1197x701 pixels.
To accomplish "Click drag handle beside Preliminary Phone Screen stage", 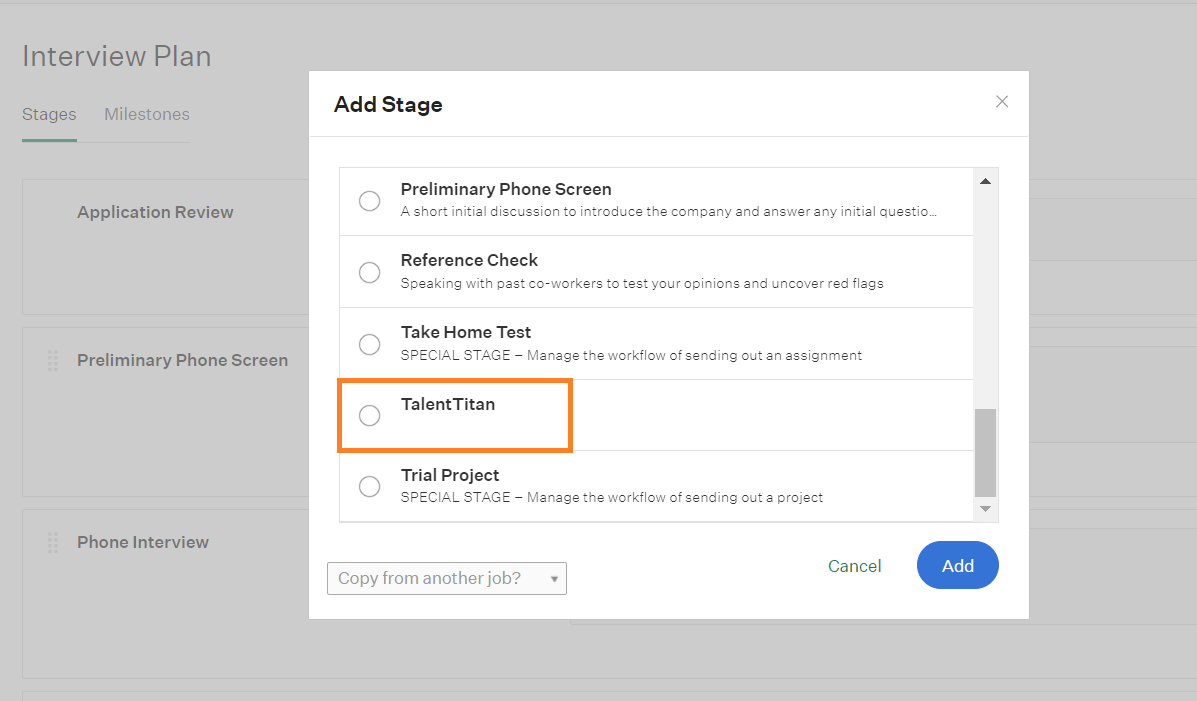I will pos(53,360).
